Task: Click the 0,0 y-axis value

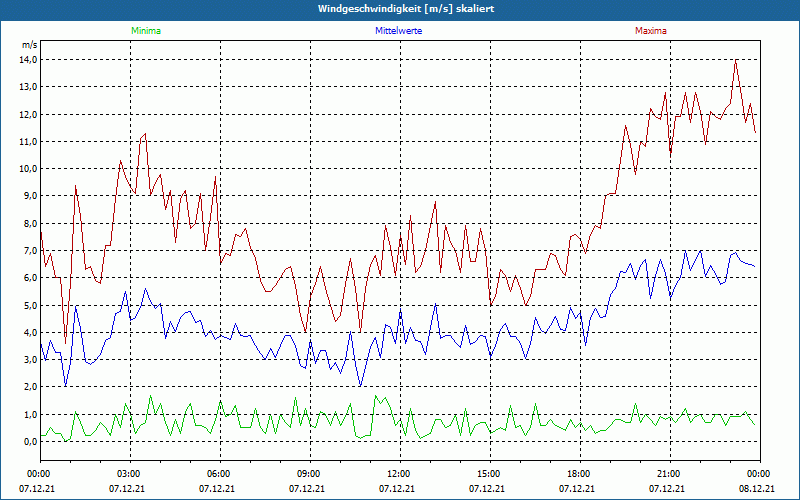Action: (x=31, y=442)
